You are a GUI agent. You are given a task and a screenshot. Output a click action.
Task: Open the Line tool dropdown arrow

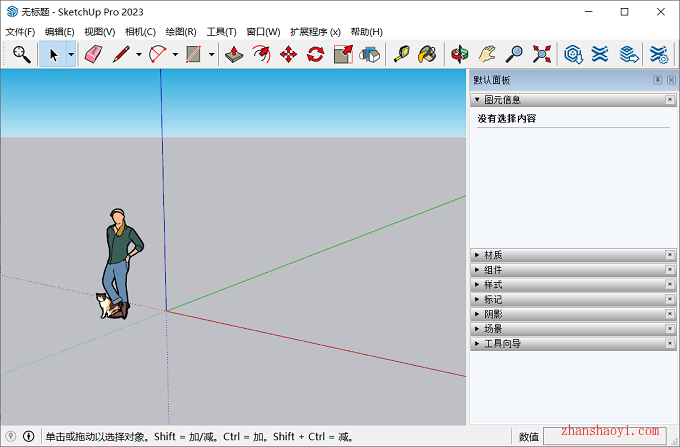(x=139, y=55)
